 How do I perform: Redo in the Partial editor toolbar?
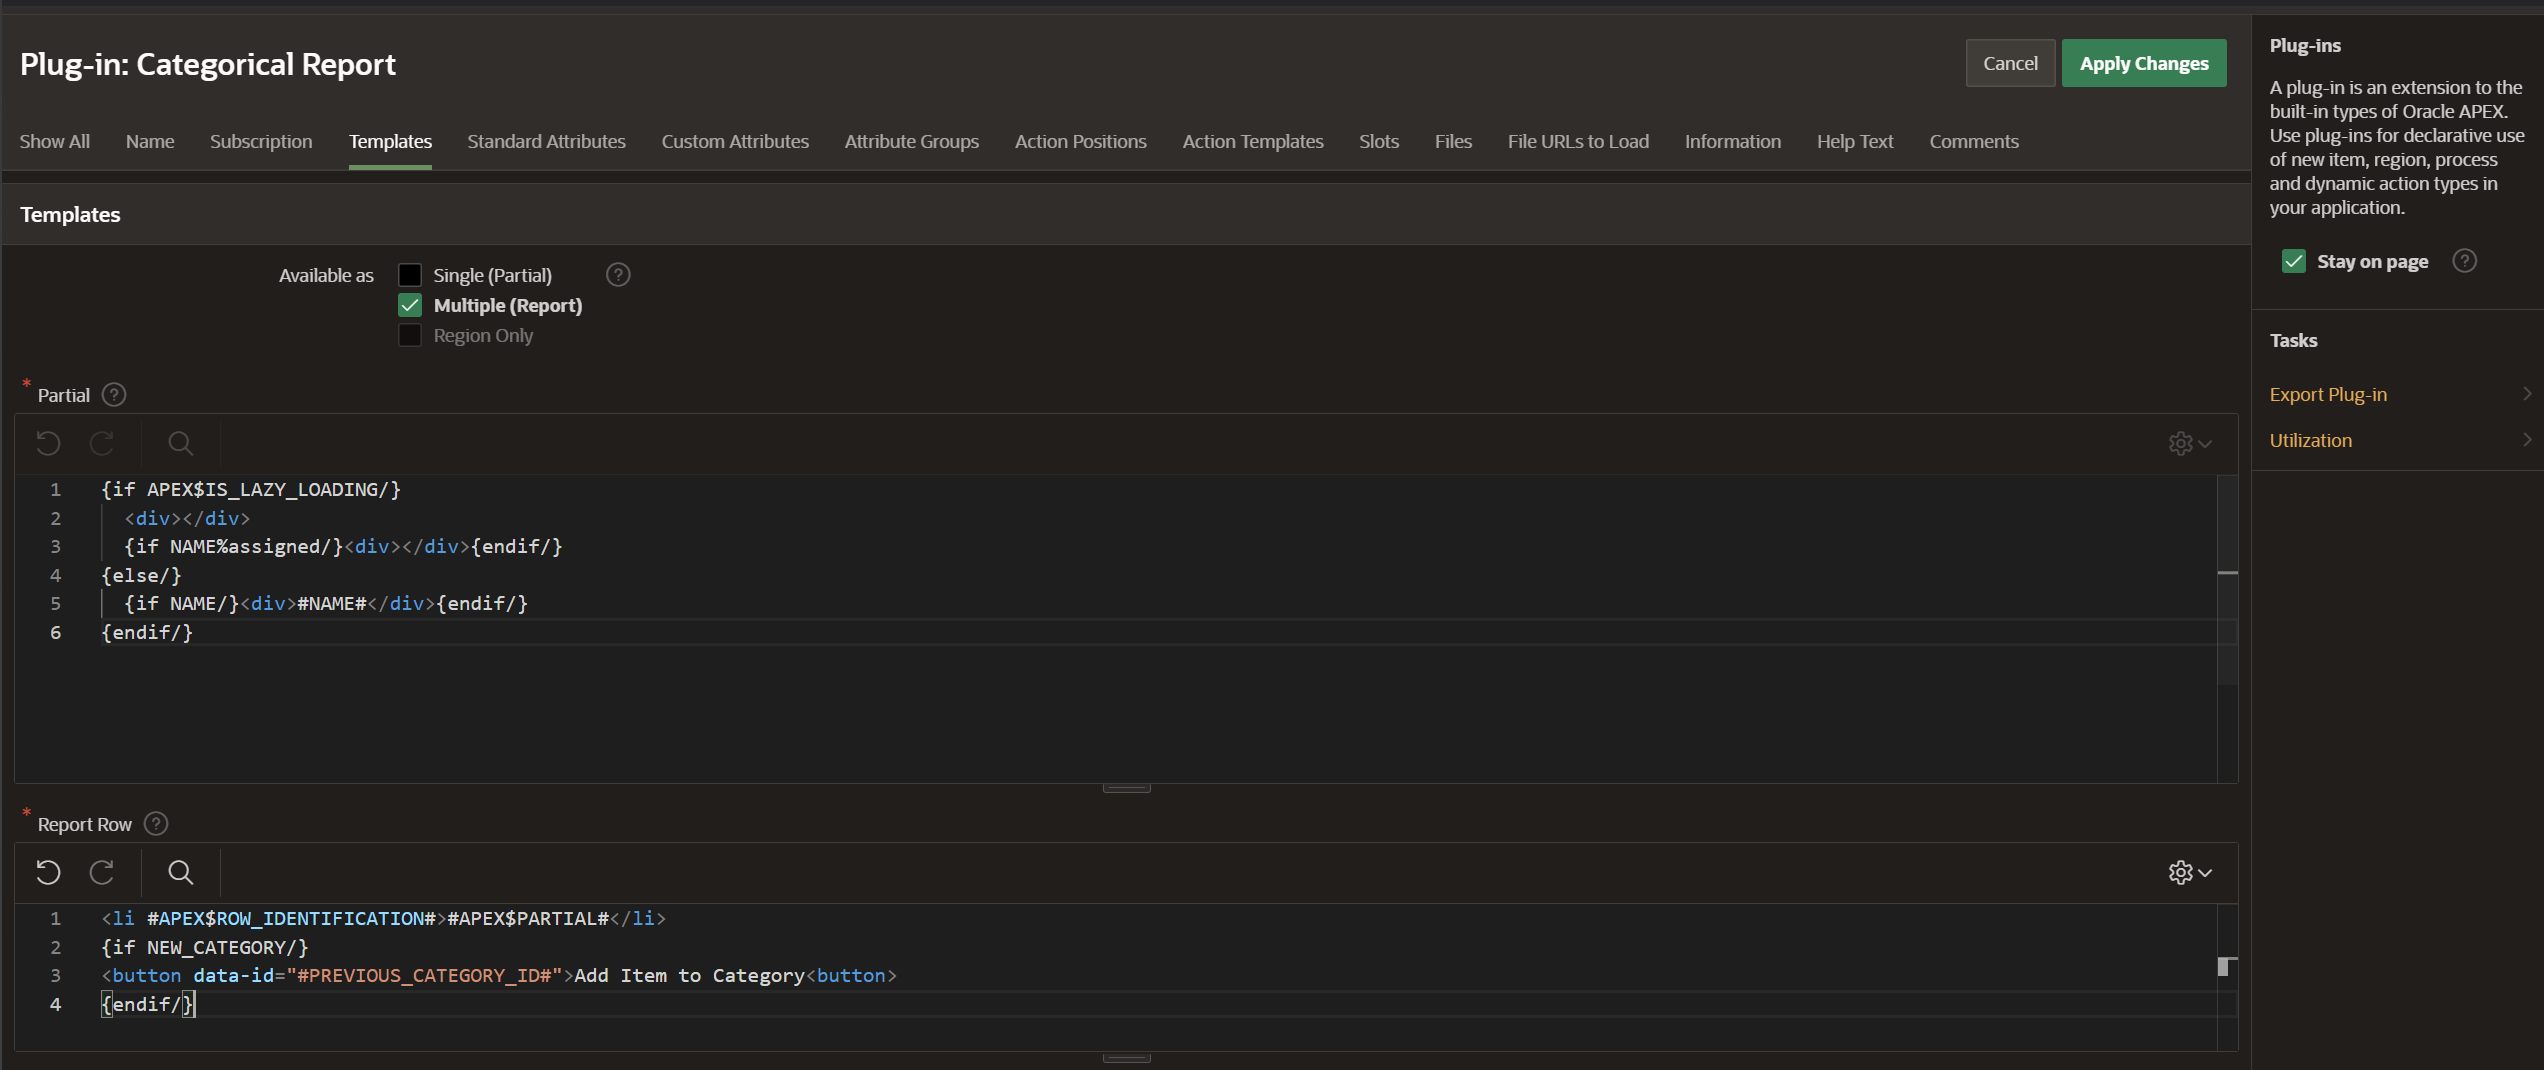[102, 443]
